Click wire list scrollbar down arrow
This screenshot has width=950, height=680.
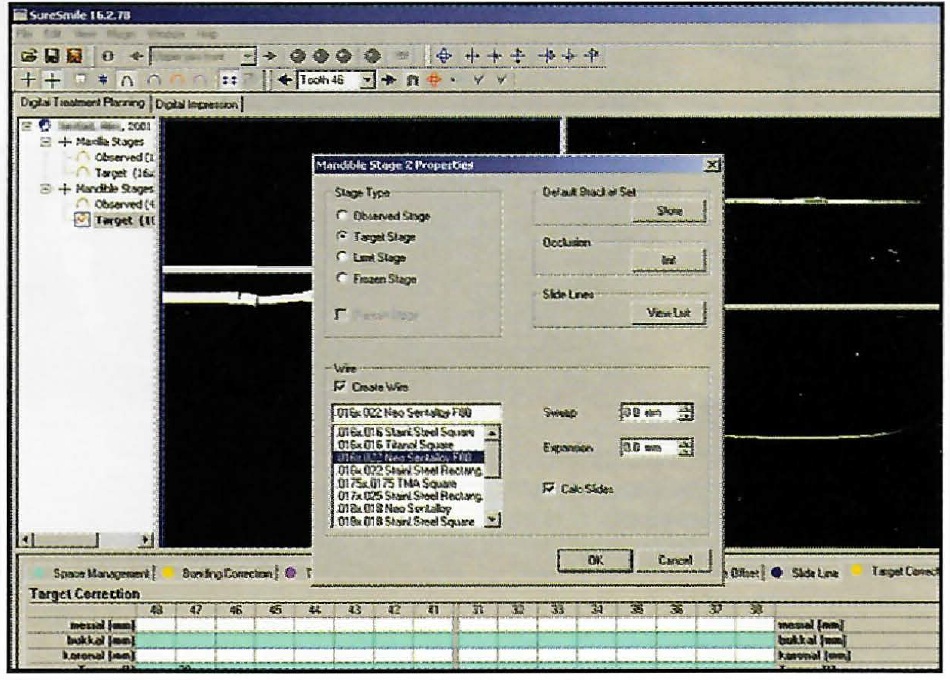pos(493,519)
